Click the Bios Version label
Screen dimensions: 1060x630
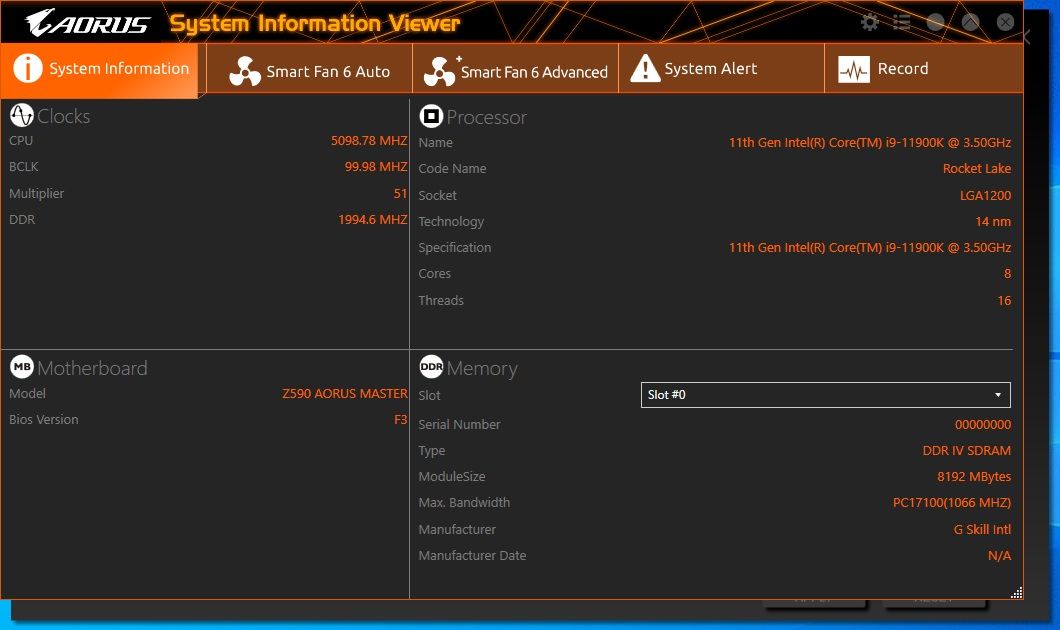pyautogui.click(x=44, y=420)
